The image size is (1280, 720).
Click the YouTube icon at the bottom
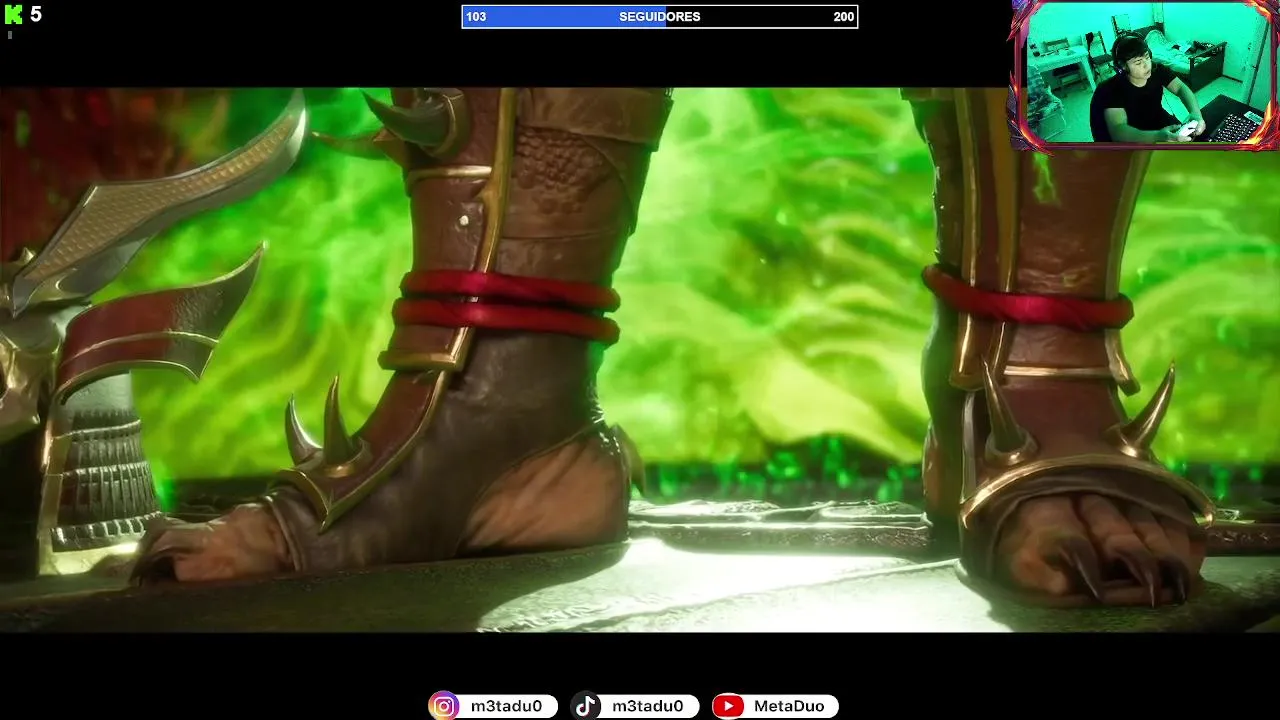point(728,706)
